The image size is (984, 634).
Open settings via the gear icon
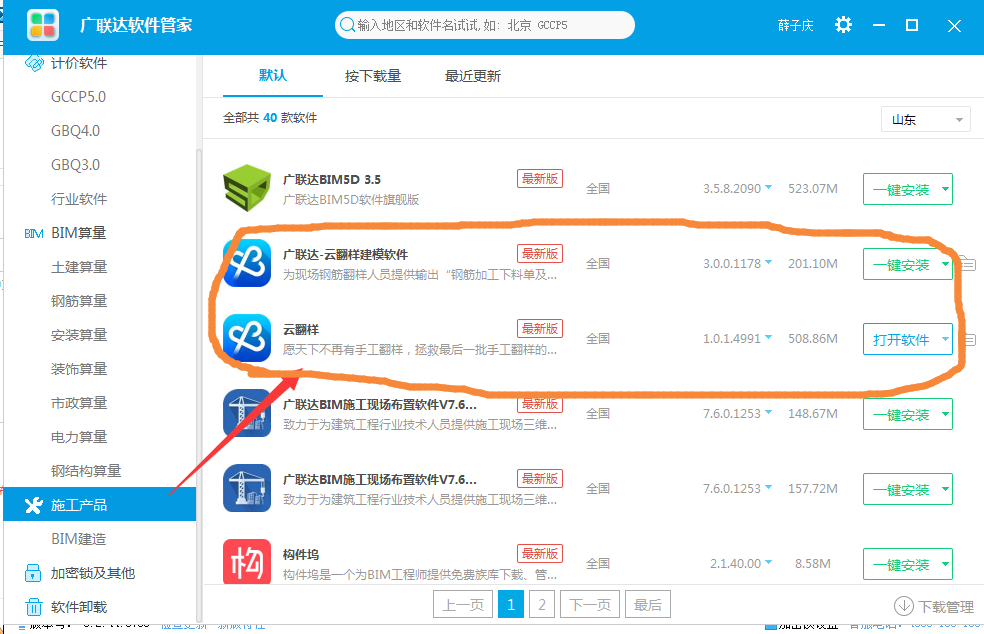tap(843, 25)
